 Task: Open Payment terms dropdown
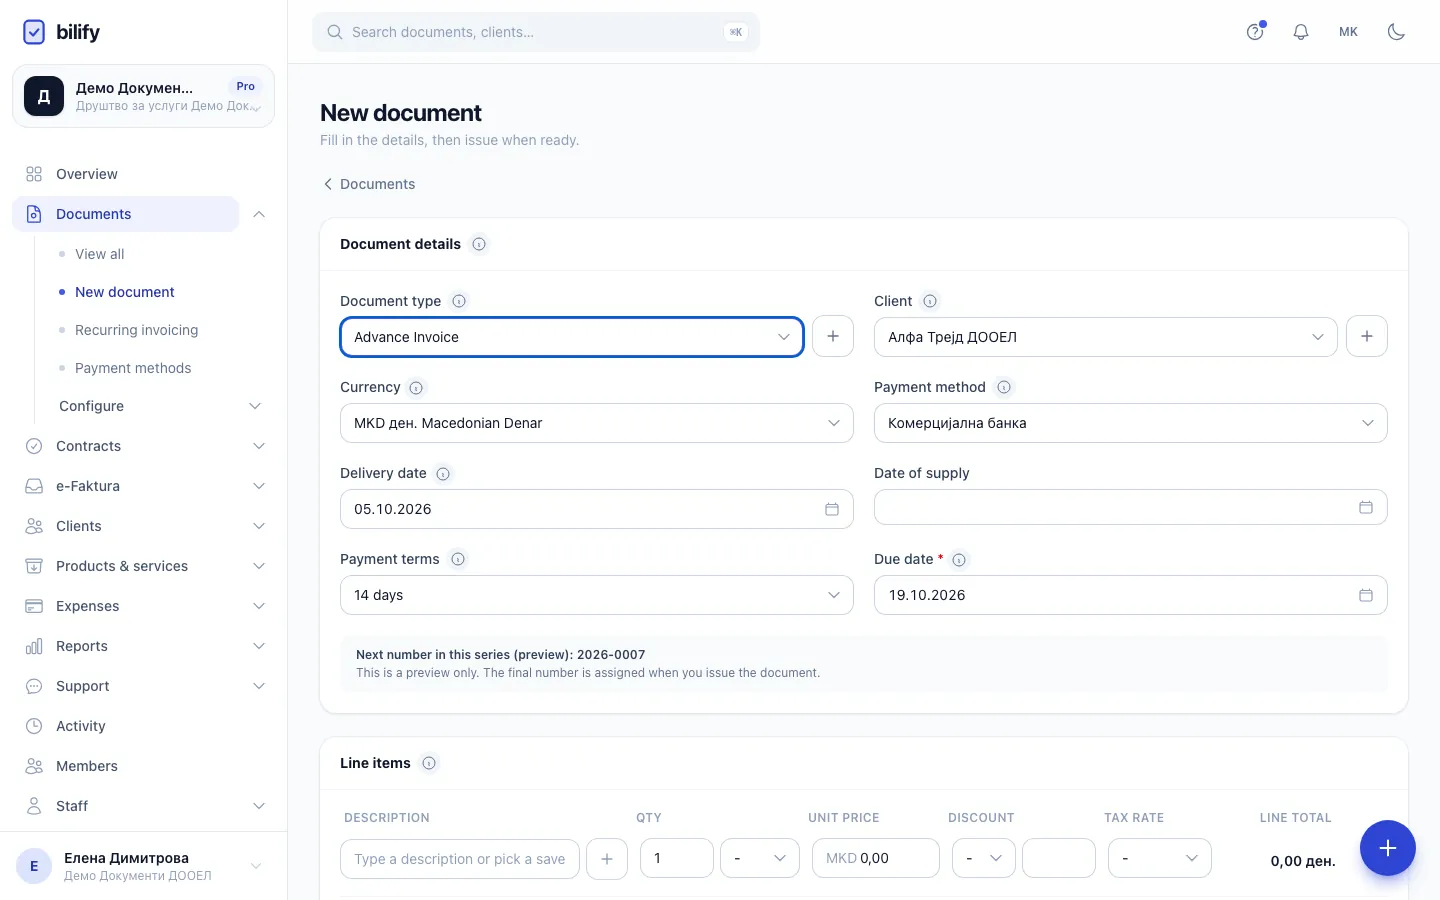pyautogui.click(x=597, y=595)
